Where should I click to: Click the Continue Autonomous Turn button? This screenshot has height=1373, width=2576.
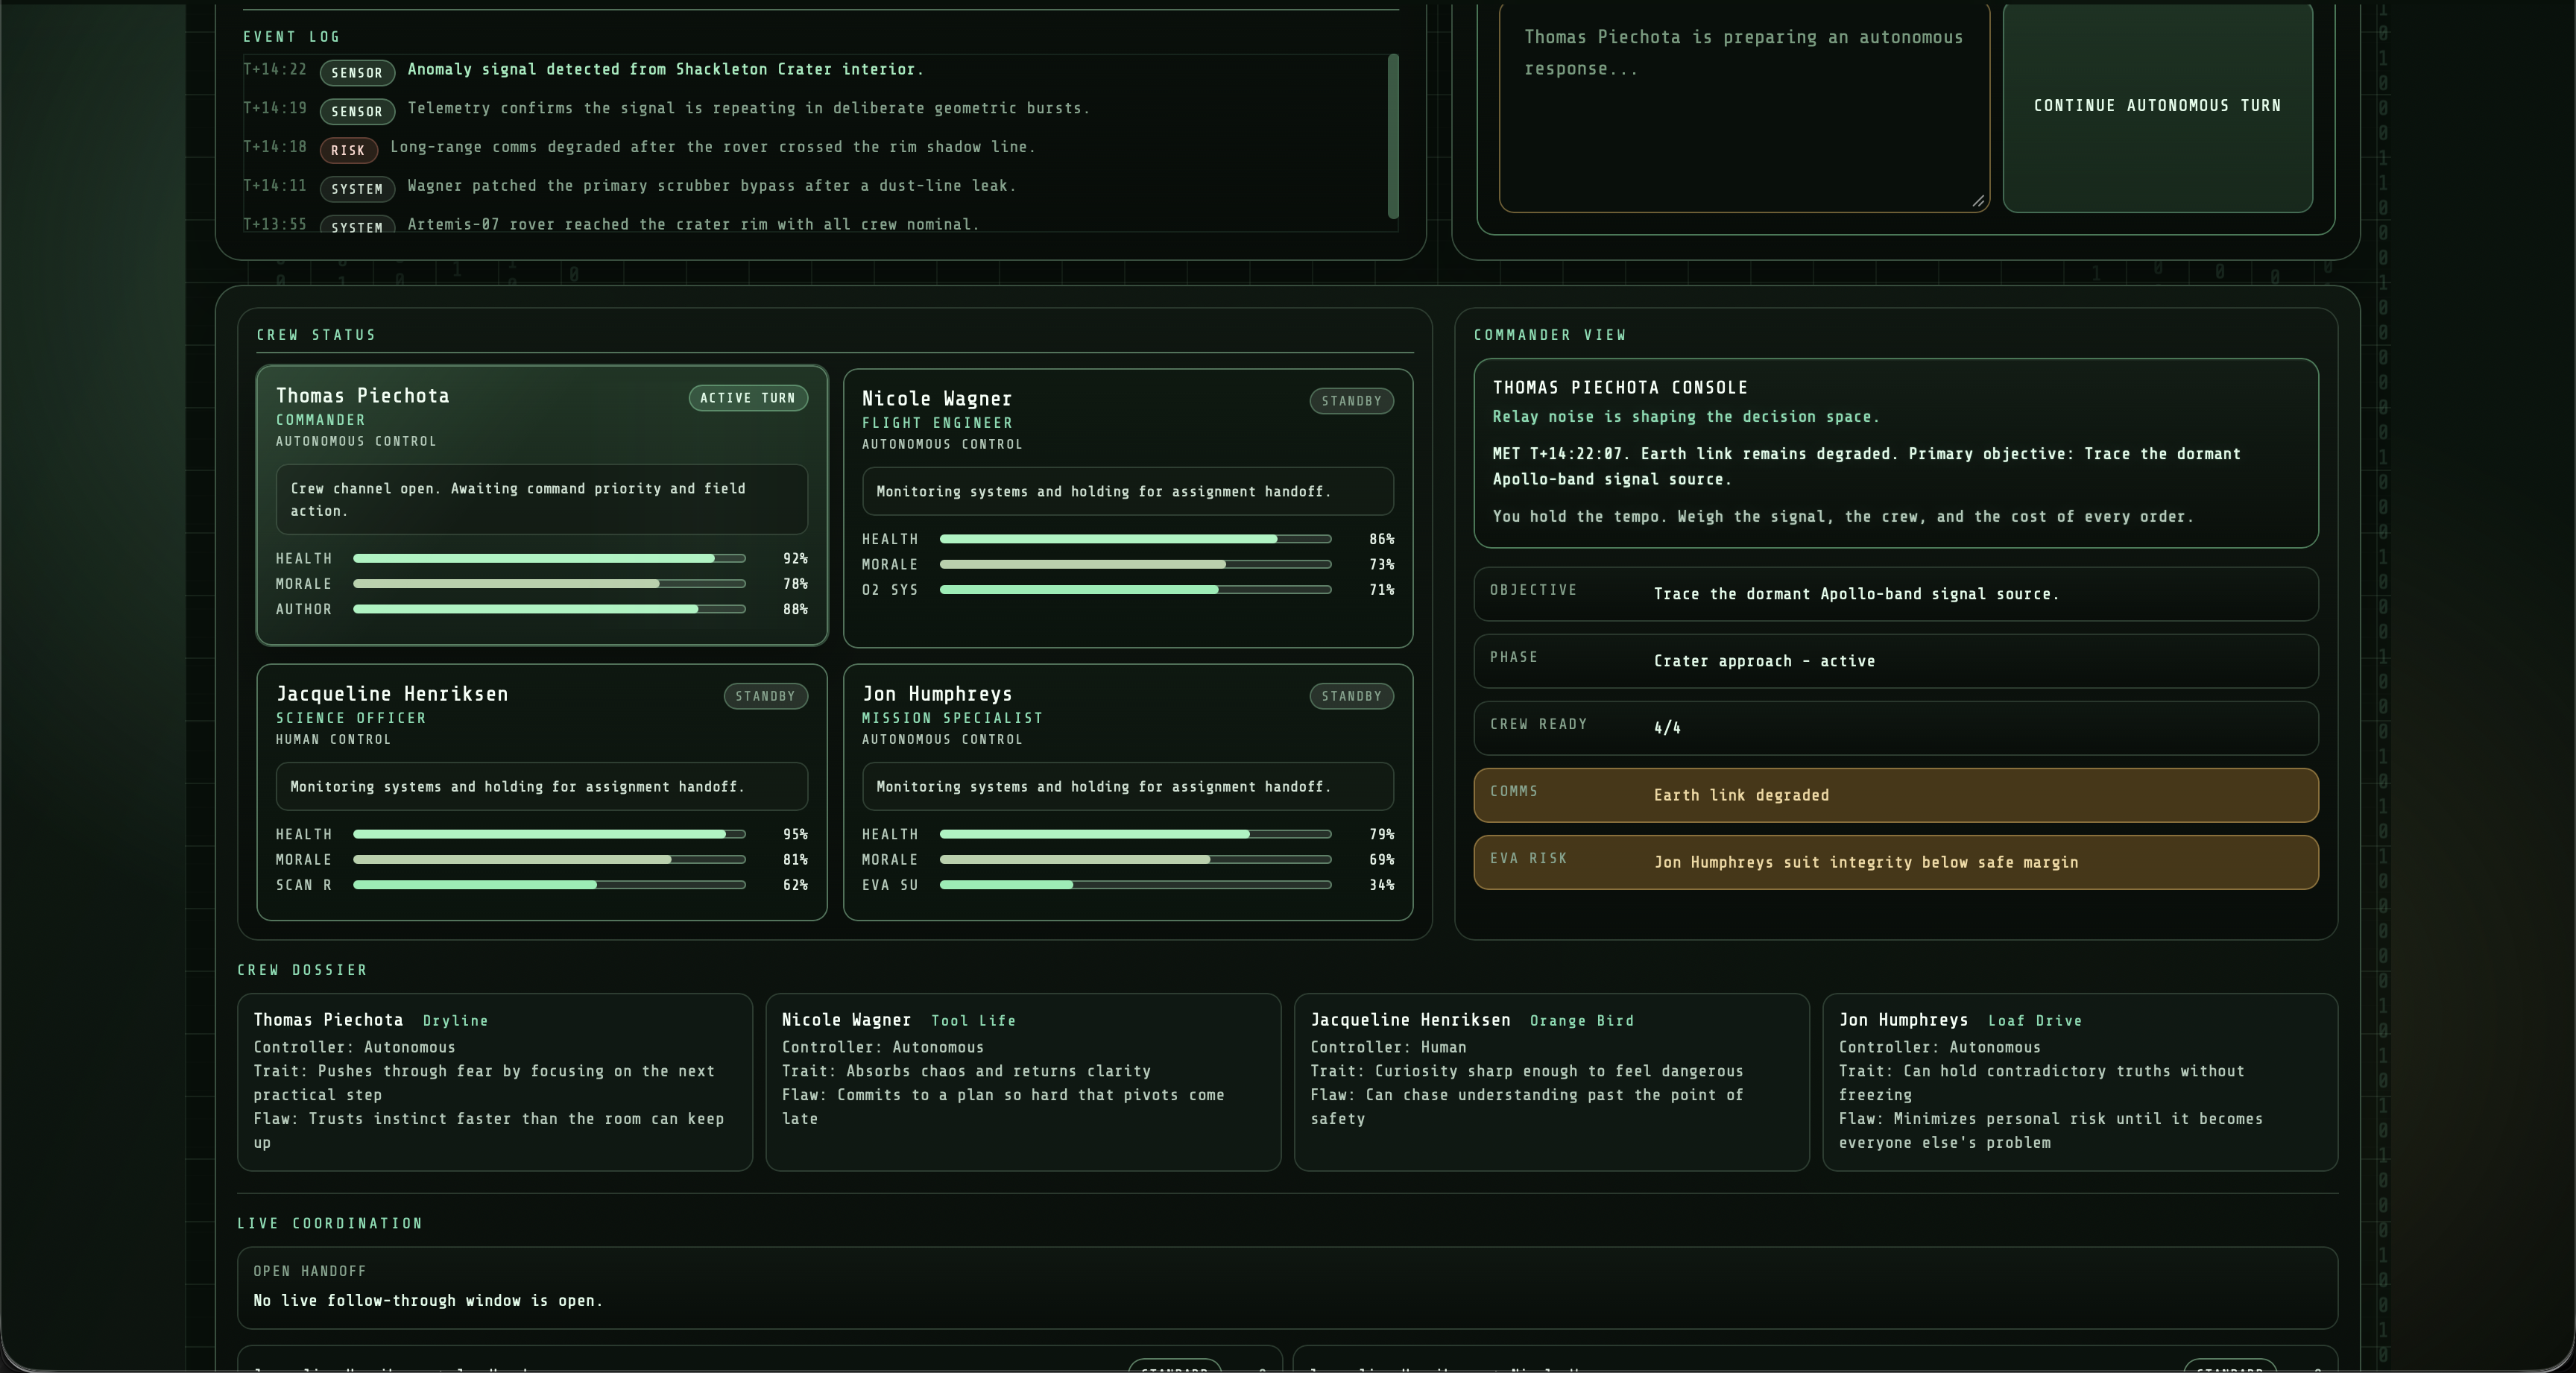point(2157,106)
